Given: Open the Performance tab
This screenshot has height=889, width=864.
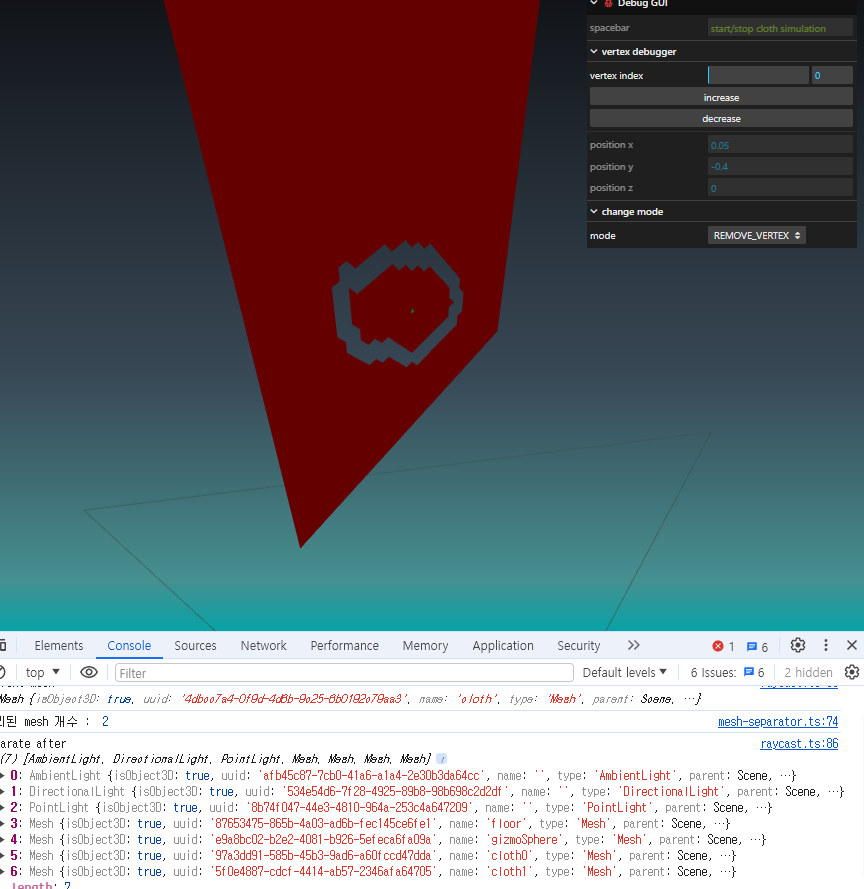Looking at the screenshot, I should coord(344,645).
